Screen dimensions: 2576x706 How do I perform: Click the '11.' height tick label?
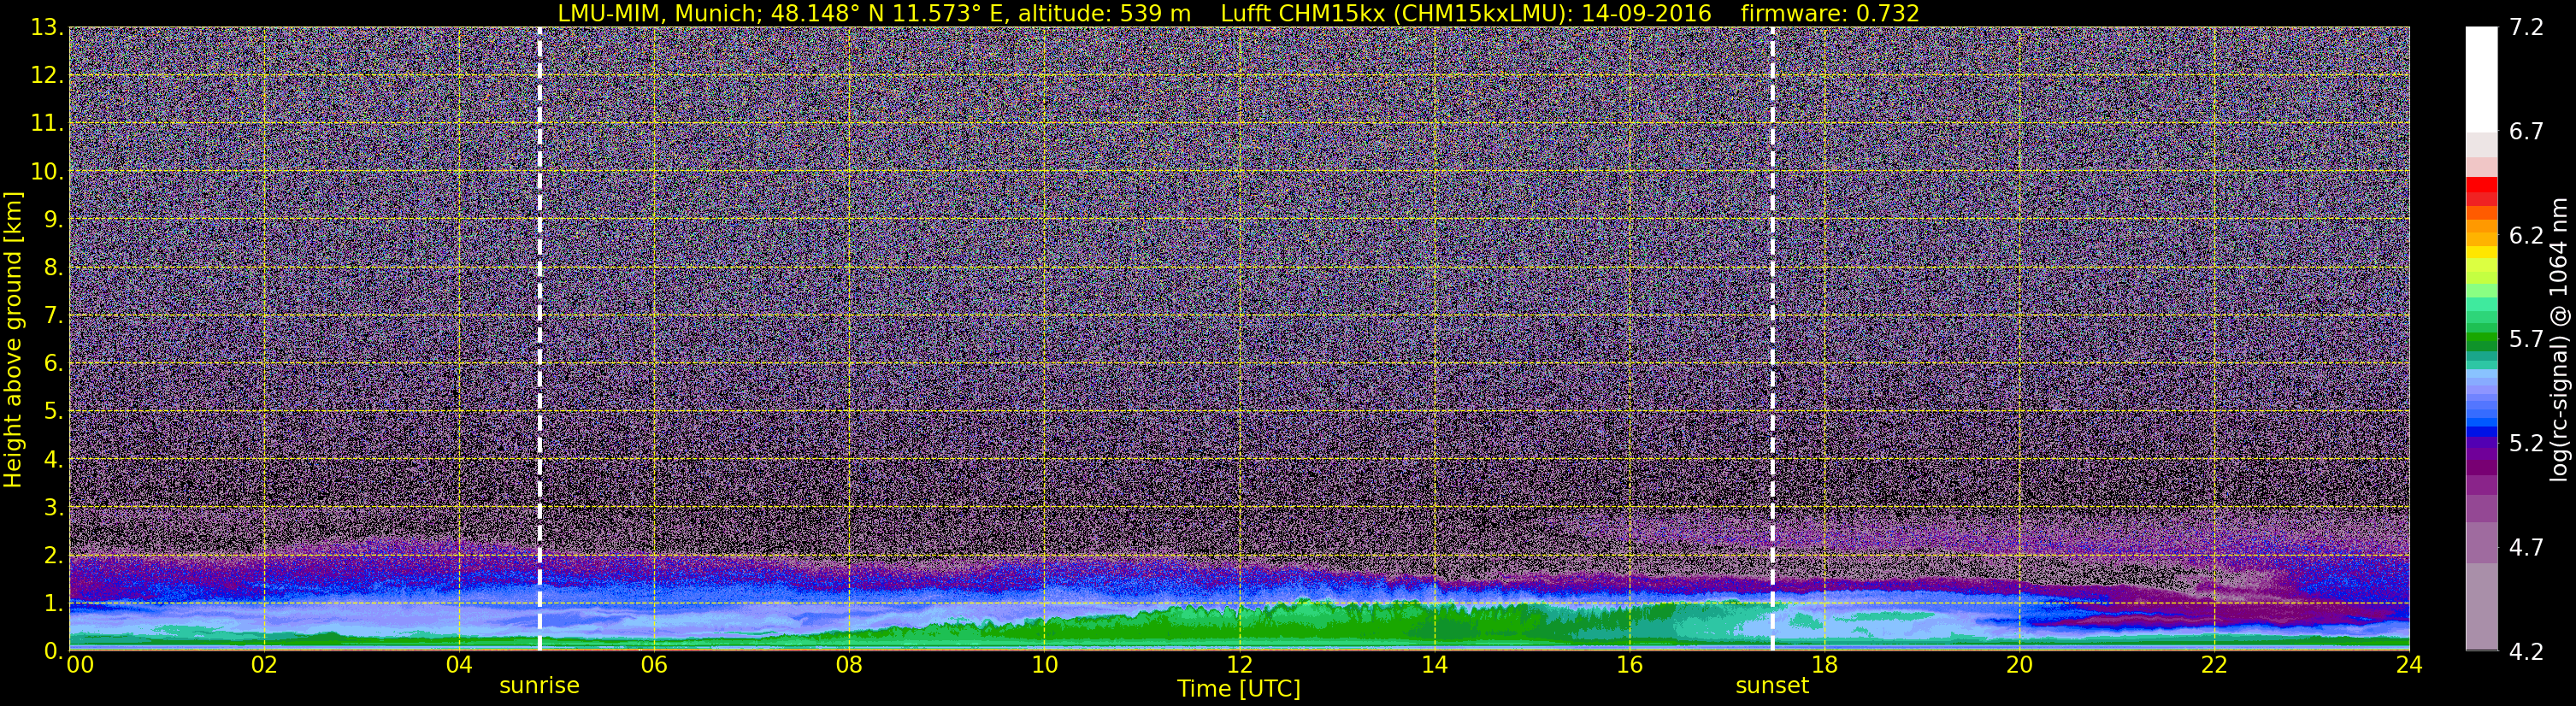(47, 124)
